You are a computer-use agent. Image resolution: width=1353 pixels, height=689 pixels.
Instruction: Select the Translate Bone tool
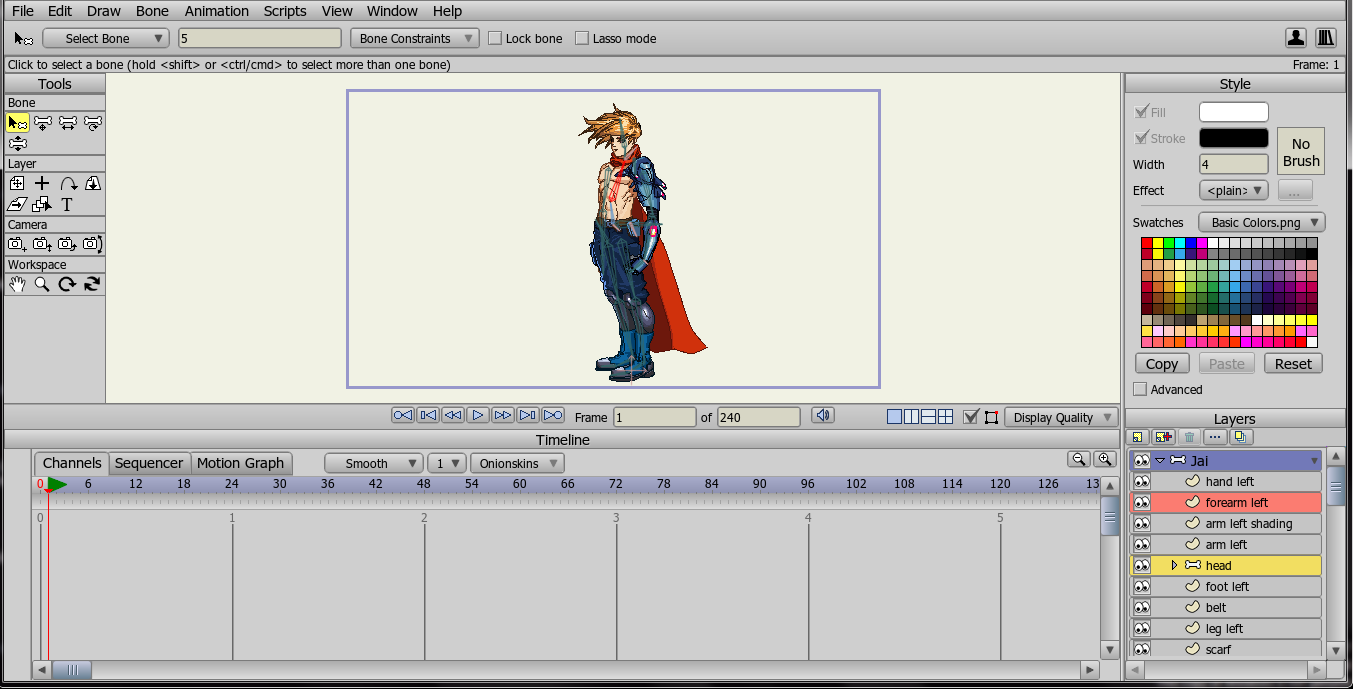pos(43,123)
